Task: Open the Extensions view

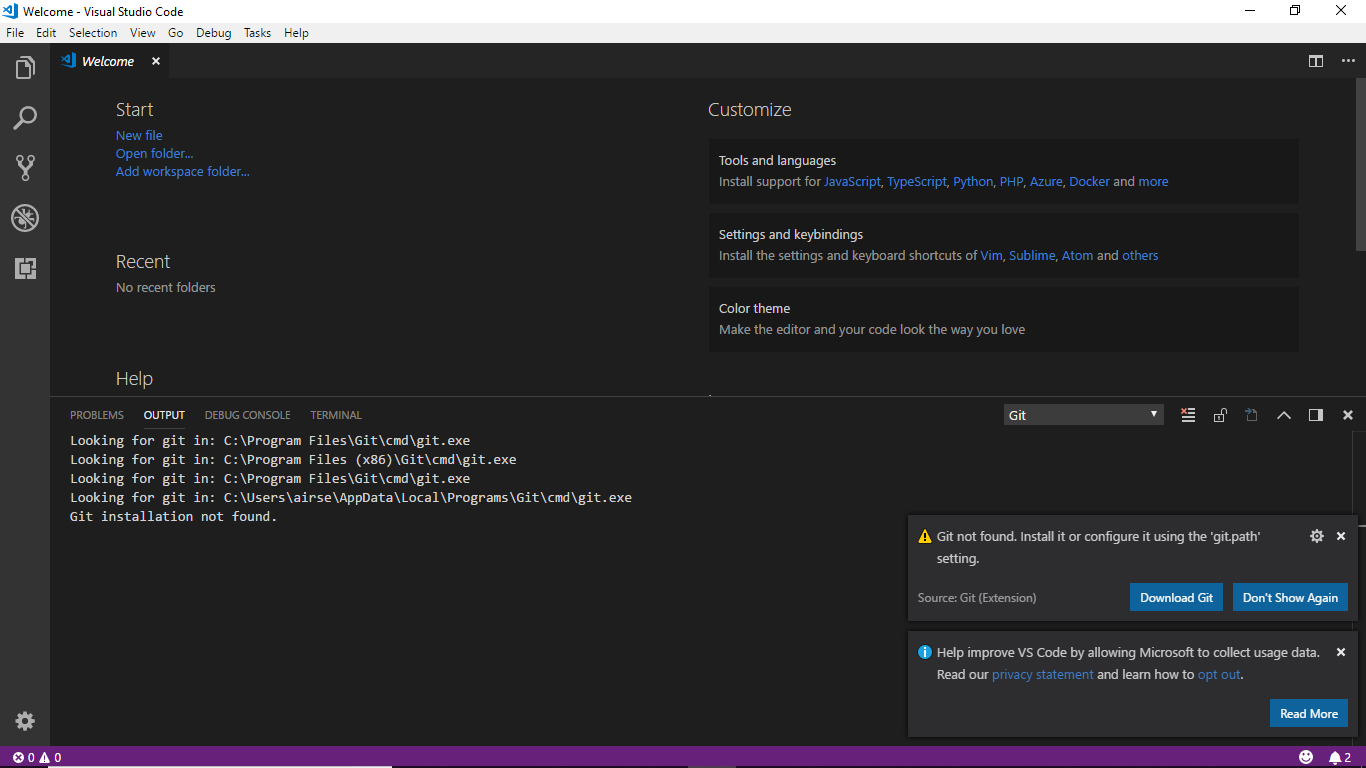Action: (25, 268)
